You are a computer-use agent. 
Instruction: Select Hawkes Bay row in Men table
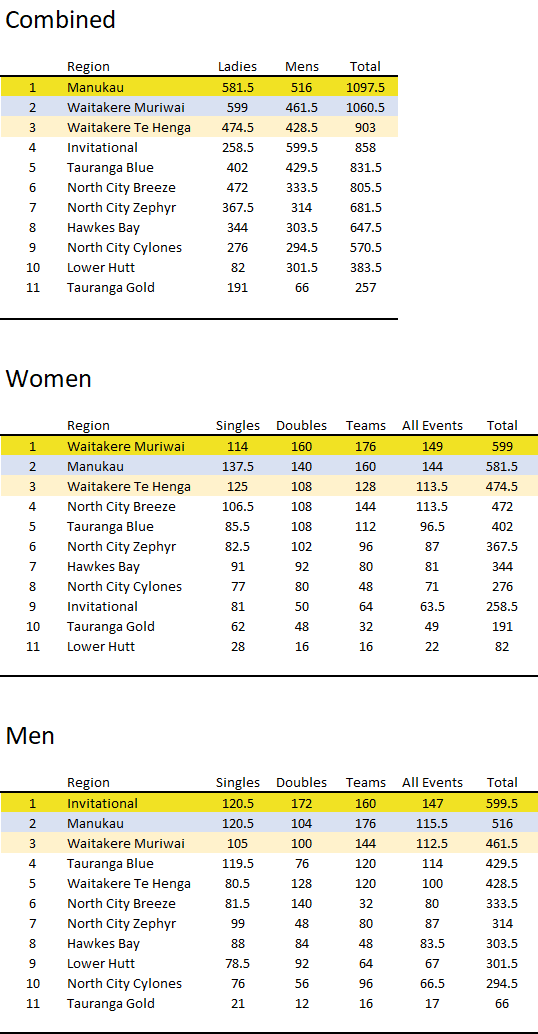click(269, 944)
